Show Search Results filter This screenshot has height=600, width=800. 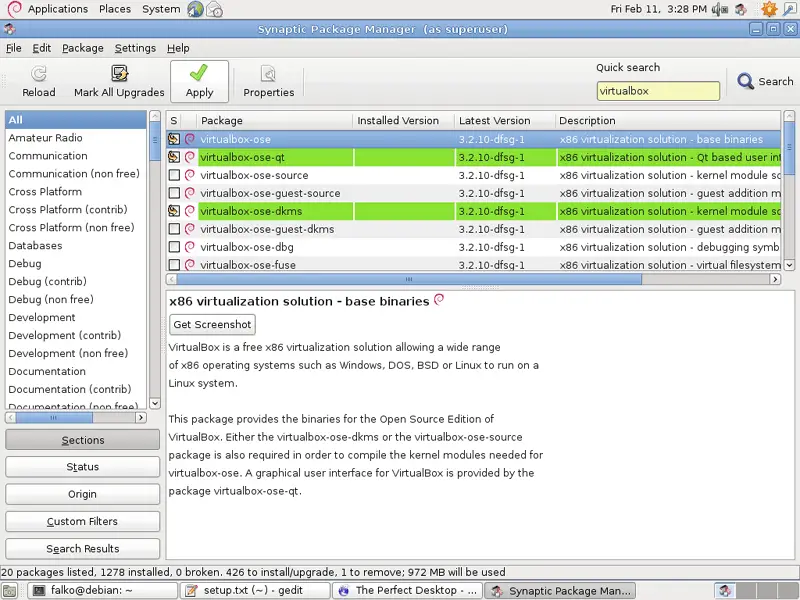point(83,548)
